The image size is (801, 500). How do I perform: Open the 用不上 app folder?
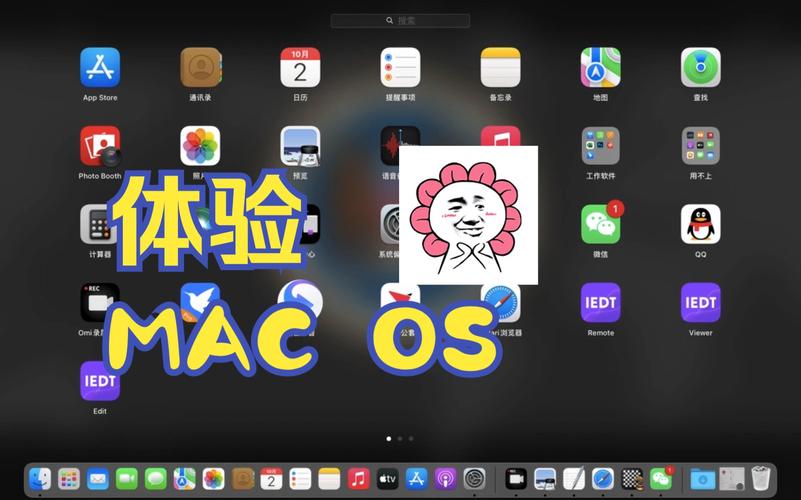coord(701,146)
